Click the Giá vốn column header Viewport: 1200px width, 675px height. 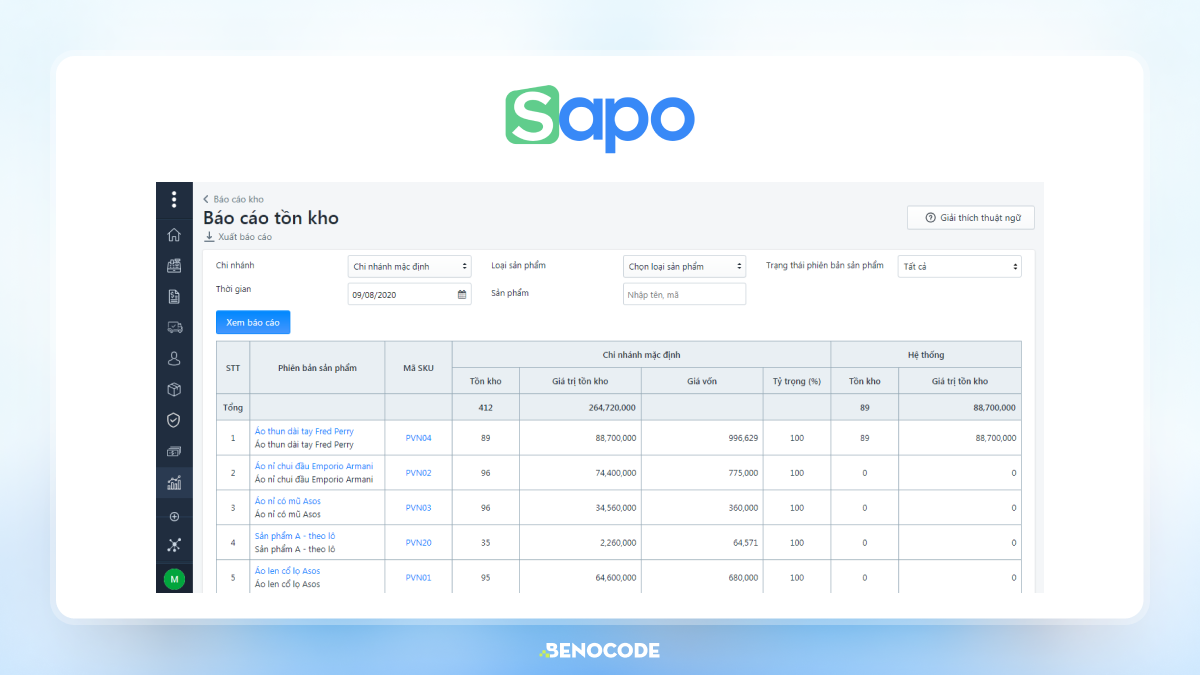coord(702,381)
